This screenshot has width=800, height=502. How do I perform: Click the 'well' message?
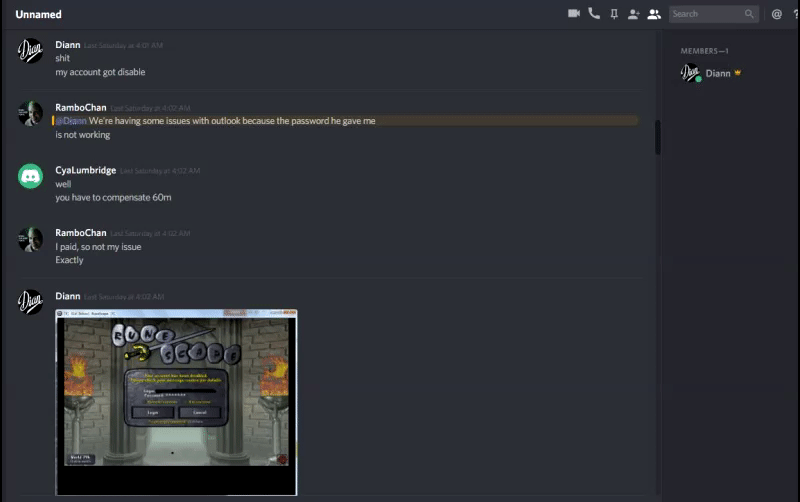[63, 184]
